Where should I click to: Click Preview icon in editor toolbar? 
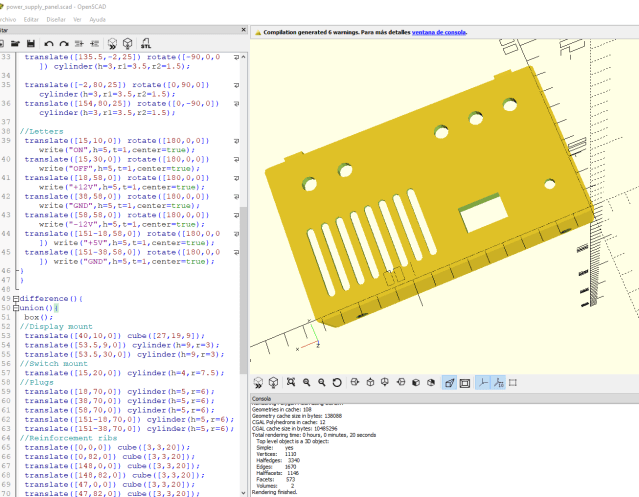(110, 44)
